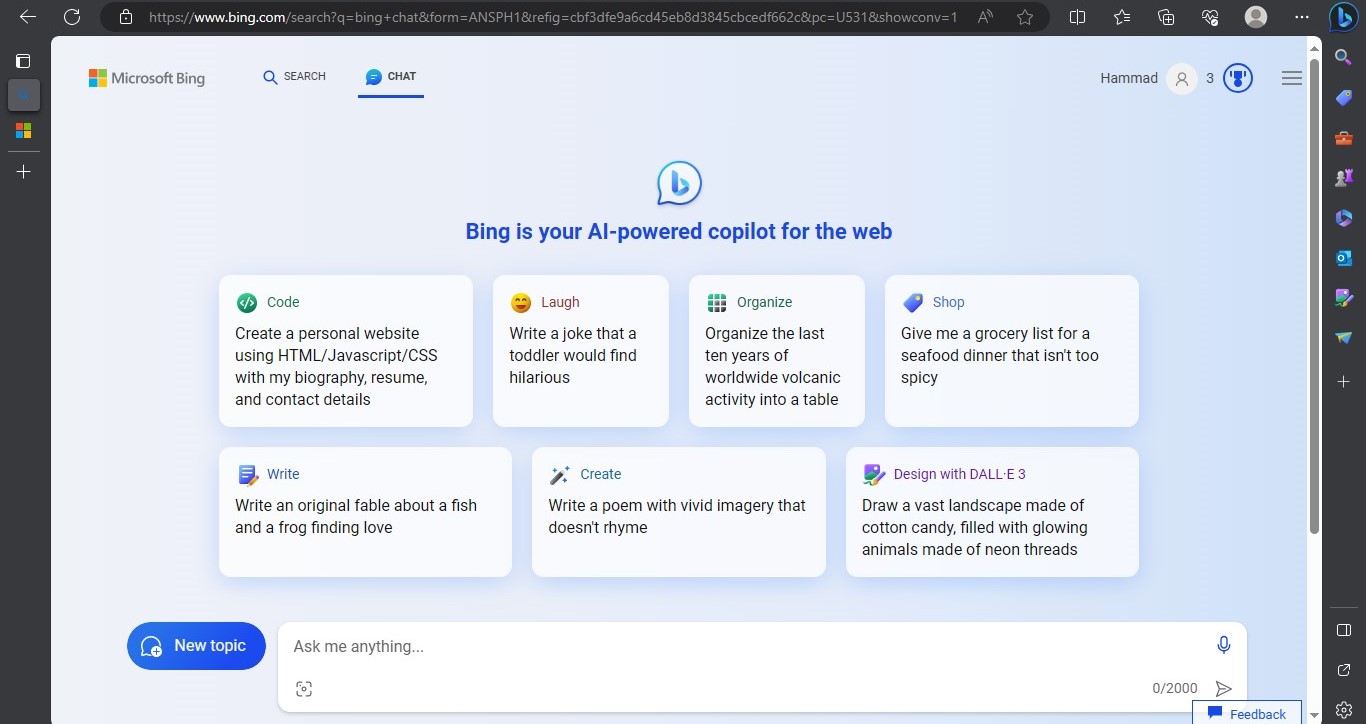Switch to the SEARCH tab
The height and width of the screenshot is (724, 1366).
coord(294,77)
